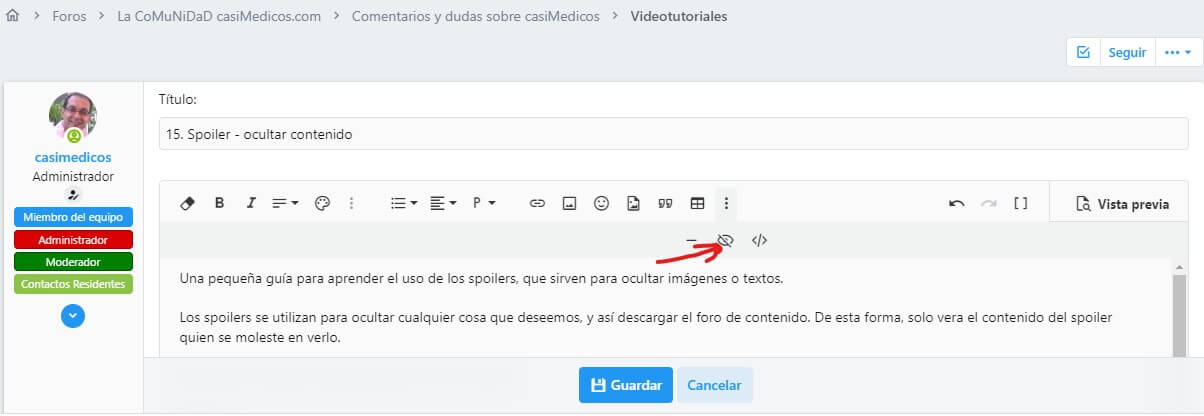
Task: Insert code with the code icon
Action: pos(759,240)
